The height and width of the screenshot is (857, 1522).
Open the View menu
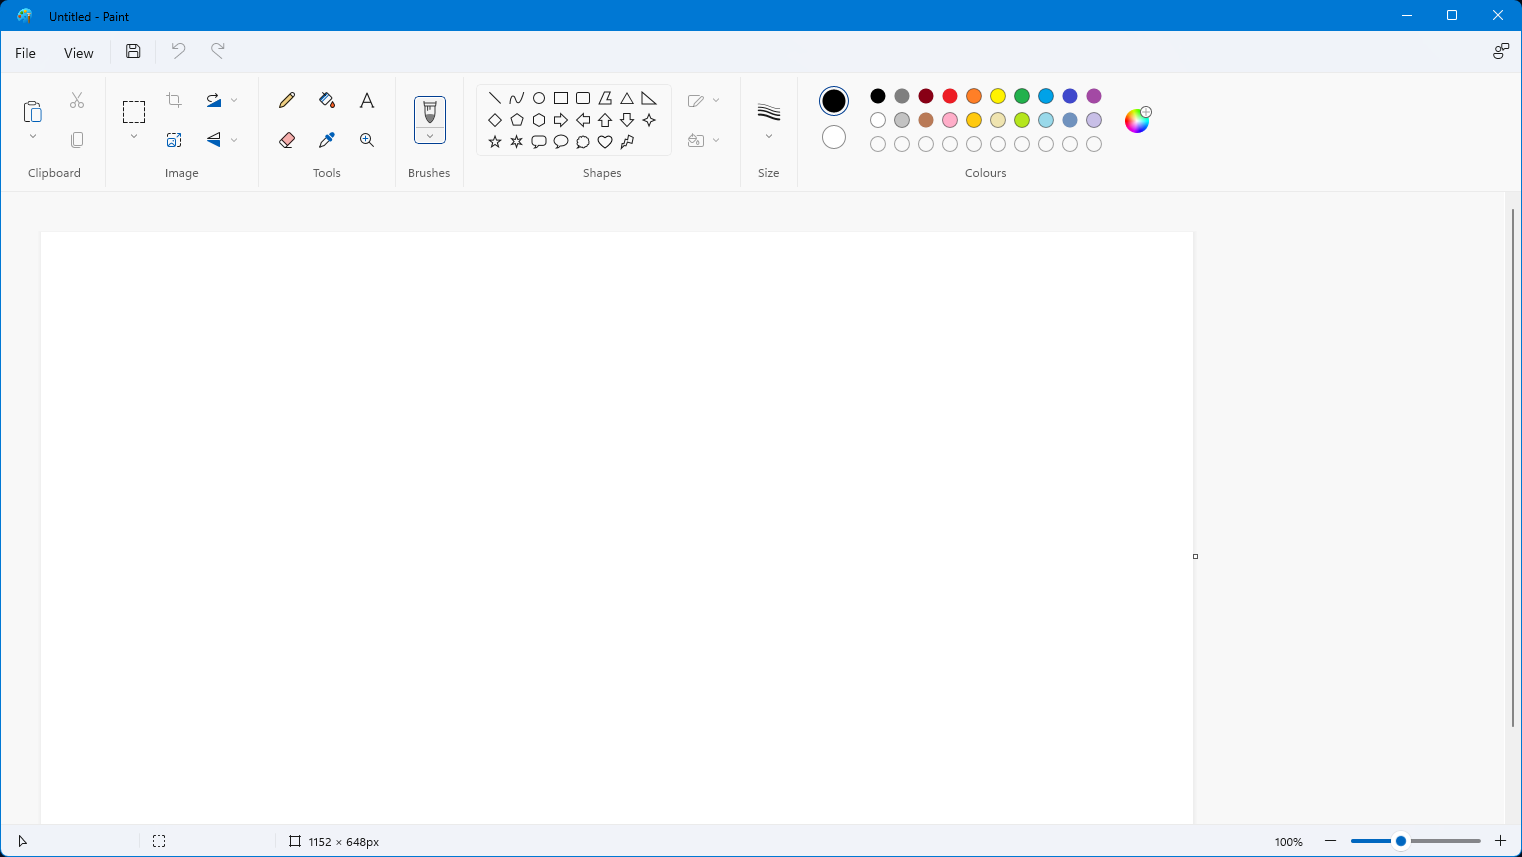[x=79, y=53]
